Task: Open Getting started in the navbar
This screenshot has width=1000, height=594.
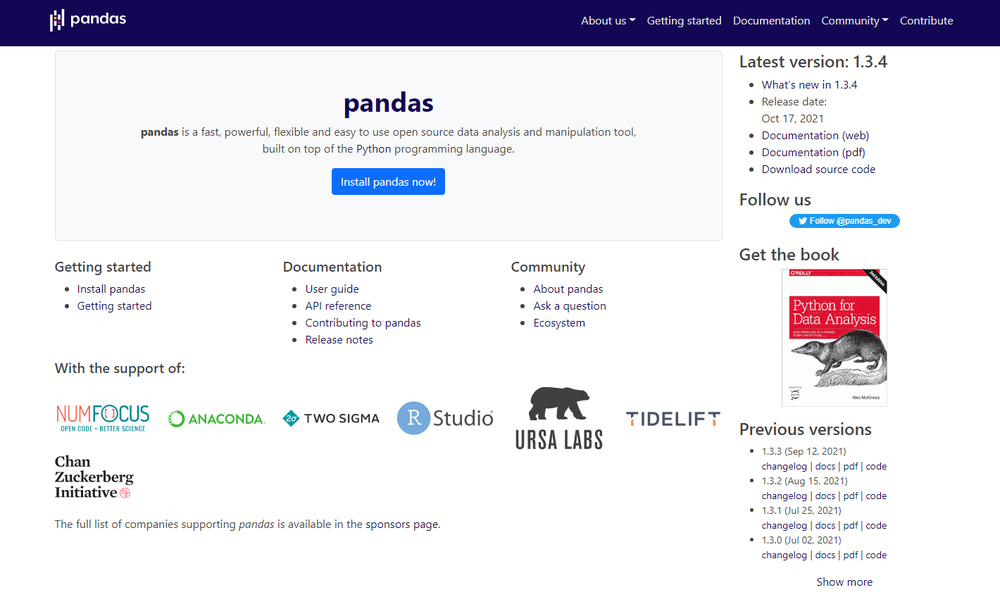Action: 684,20
